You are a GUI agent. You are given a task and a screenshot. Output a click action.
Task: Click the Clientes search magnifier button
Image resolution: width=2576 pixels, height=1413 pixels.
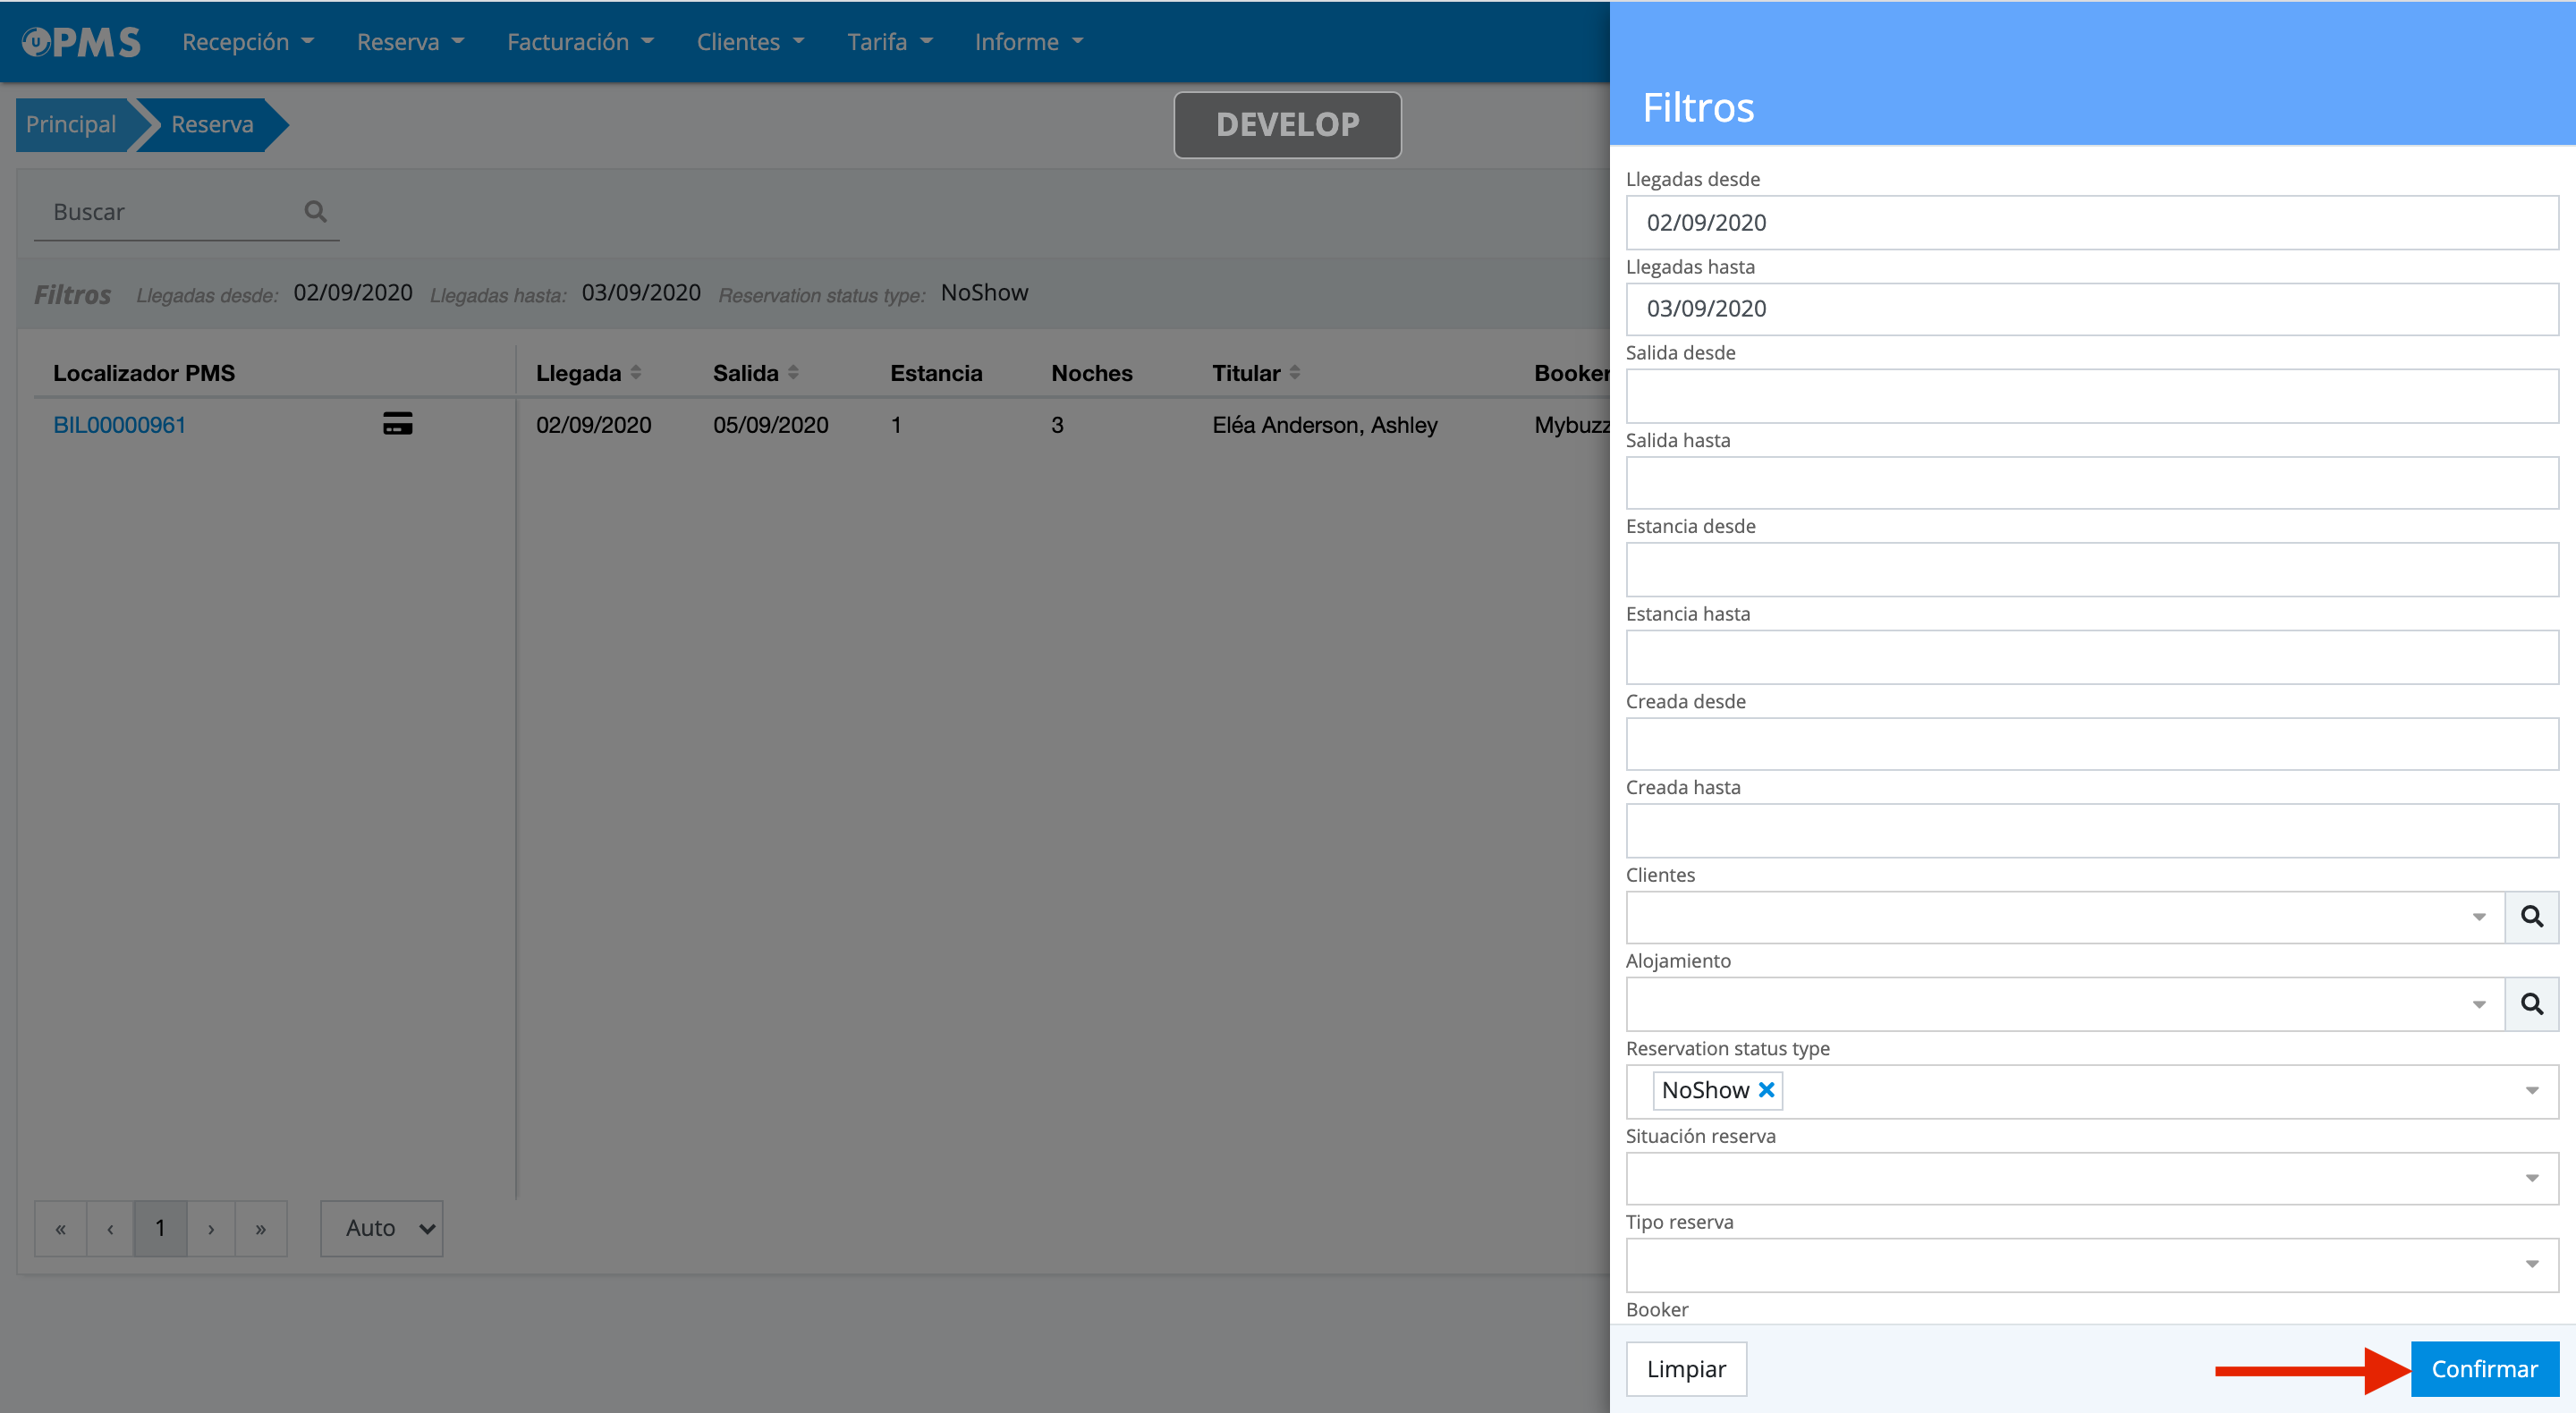(2531, 917)
